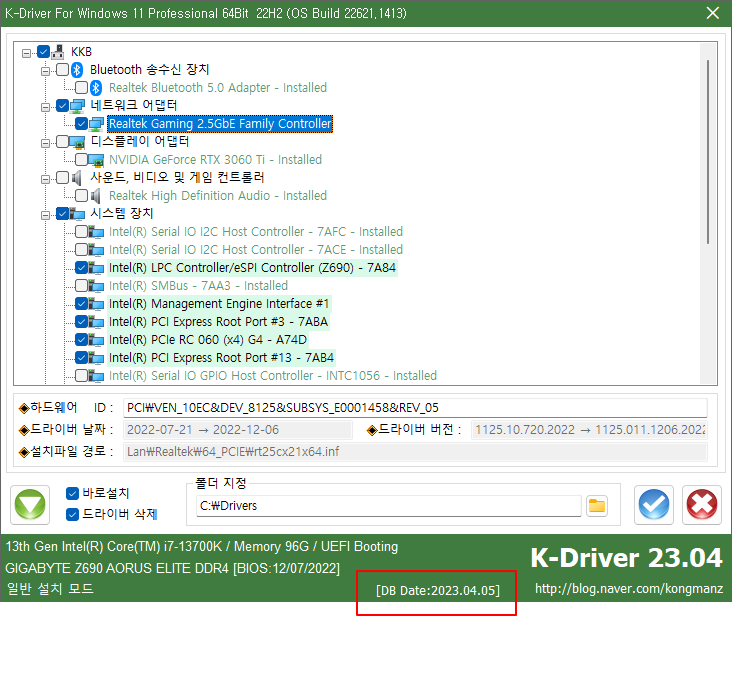The height and width of the screenshot is (698, 732).
Task: Click the C:₩Drivers folder path field
Action: pos(388,506)
